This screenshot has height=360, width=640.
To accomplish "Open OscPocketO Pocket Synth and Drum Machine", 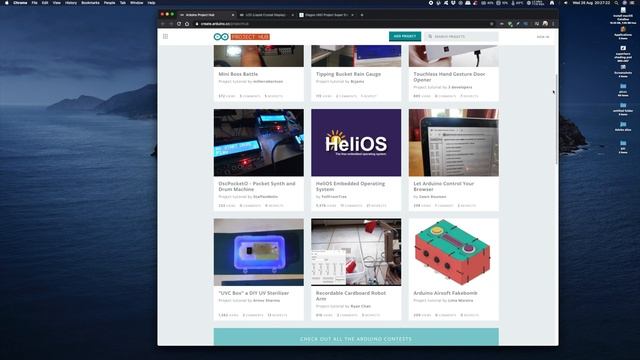I will point(257,186).
